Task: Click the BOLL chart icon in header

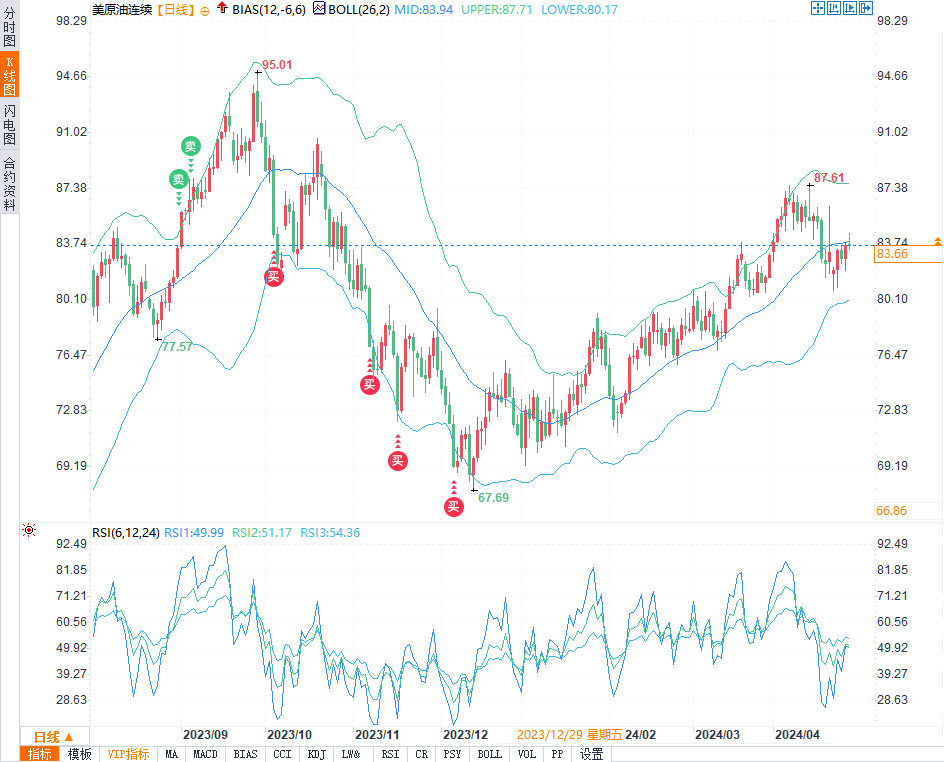Action: (319, 8)
